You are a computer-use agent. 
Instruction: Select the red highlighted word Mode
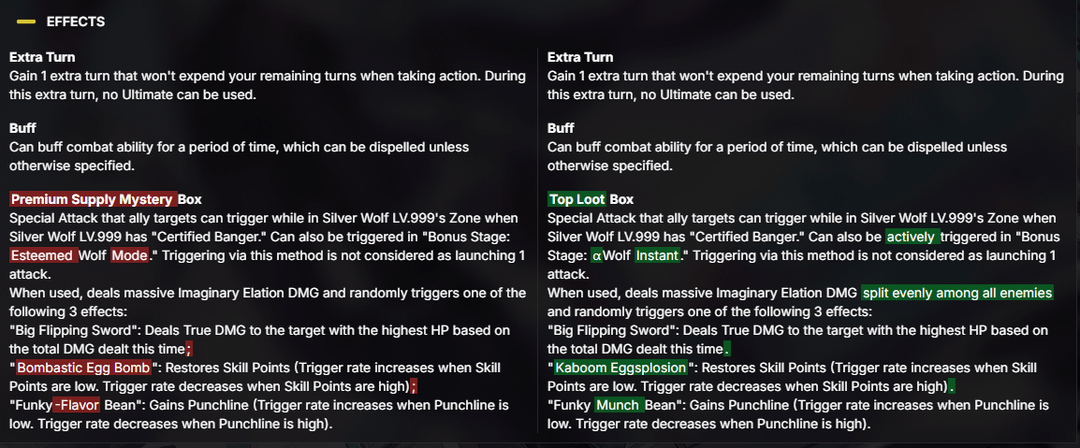tap(129, 255)
